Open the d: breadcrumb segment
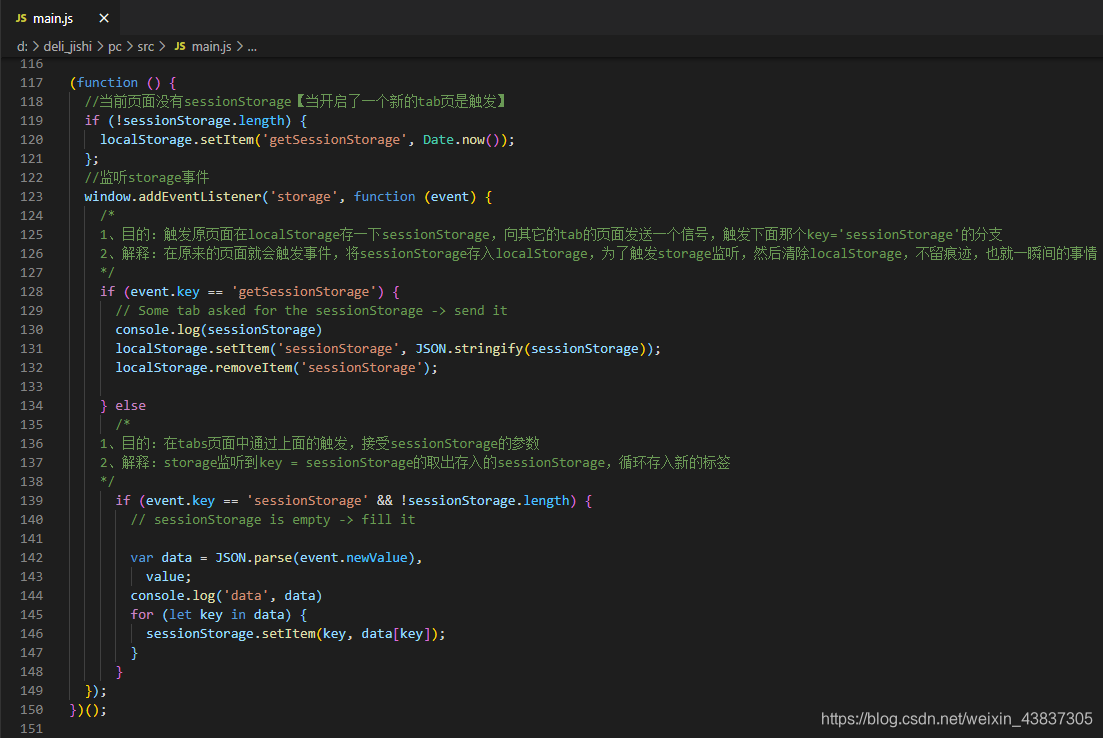The width and height of the screenshot is (1103, 738). [x=23, y=46]
